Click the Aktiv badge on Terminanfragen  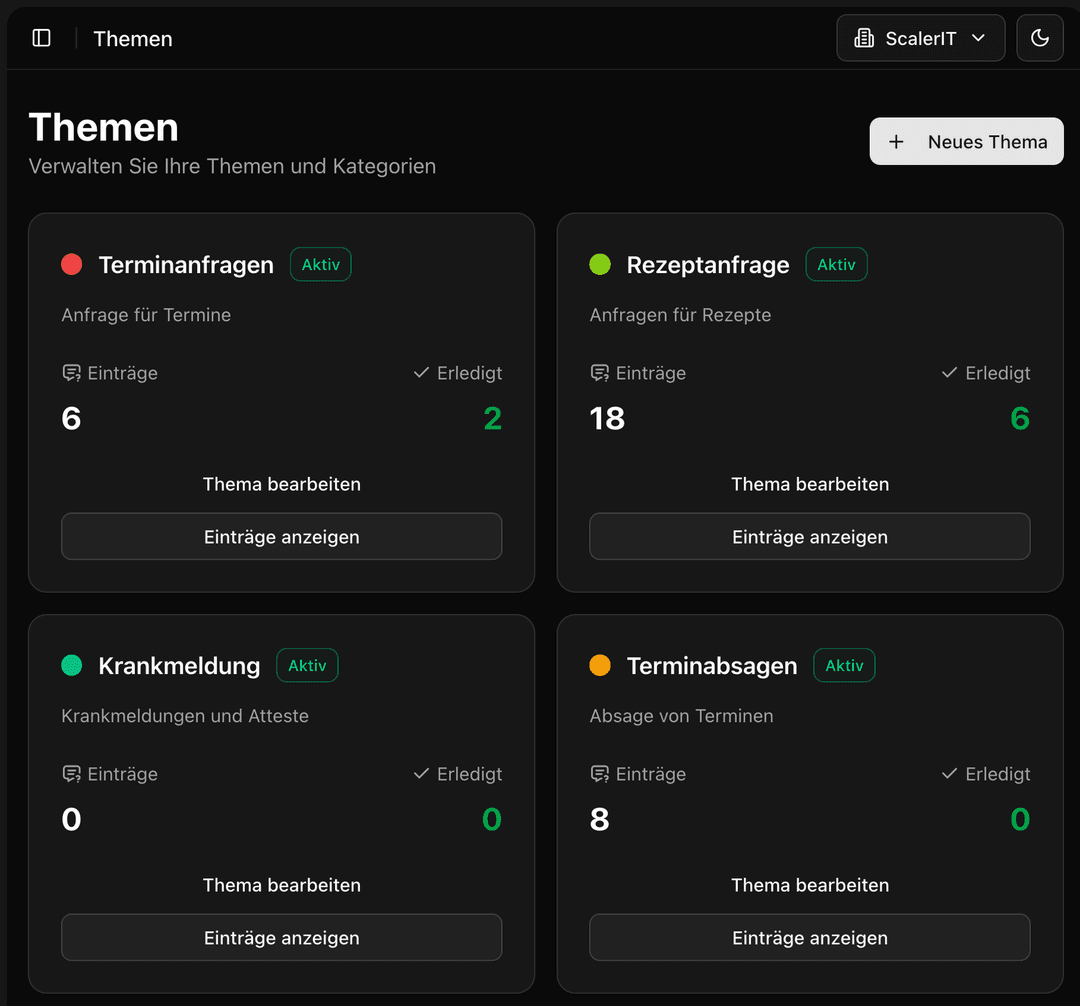click(x=321, y=265)
